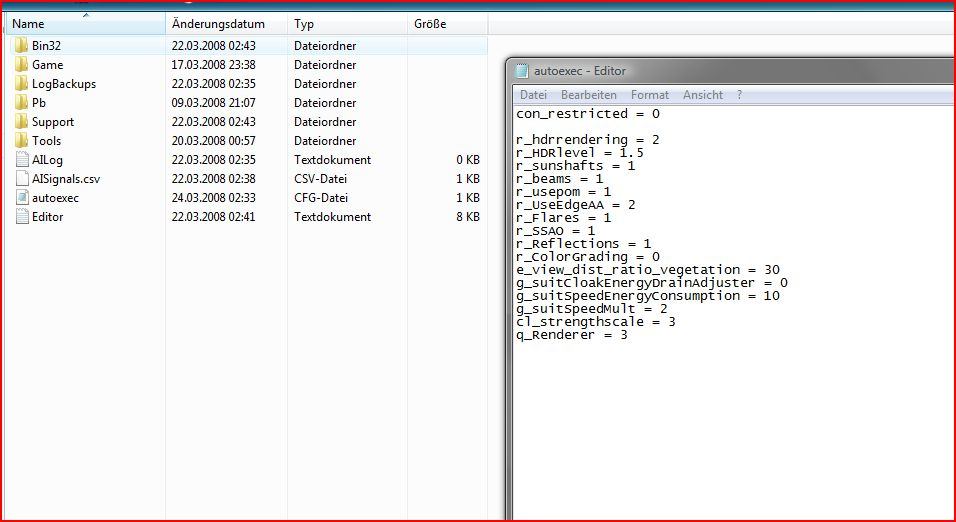Viewport: 956px width, 522px height.
Task: Click the r_HDRlevel = 1.5 line
Action: [x=580, y=152]
